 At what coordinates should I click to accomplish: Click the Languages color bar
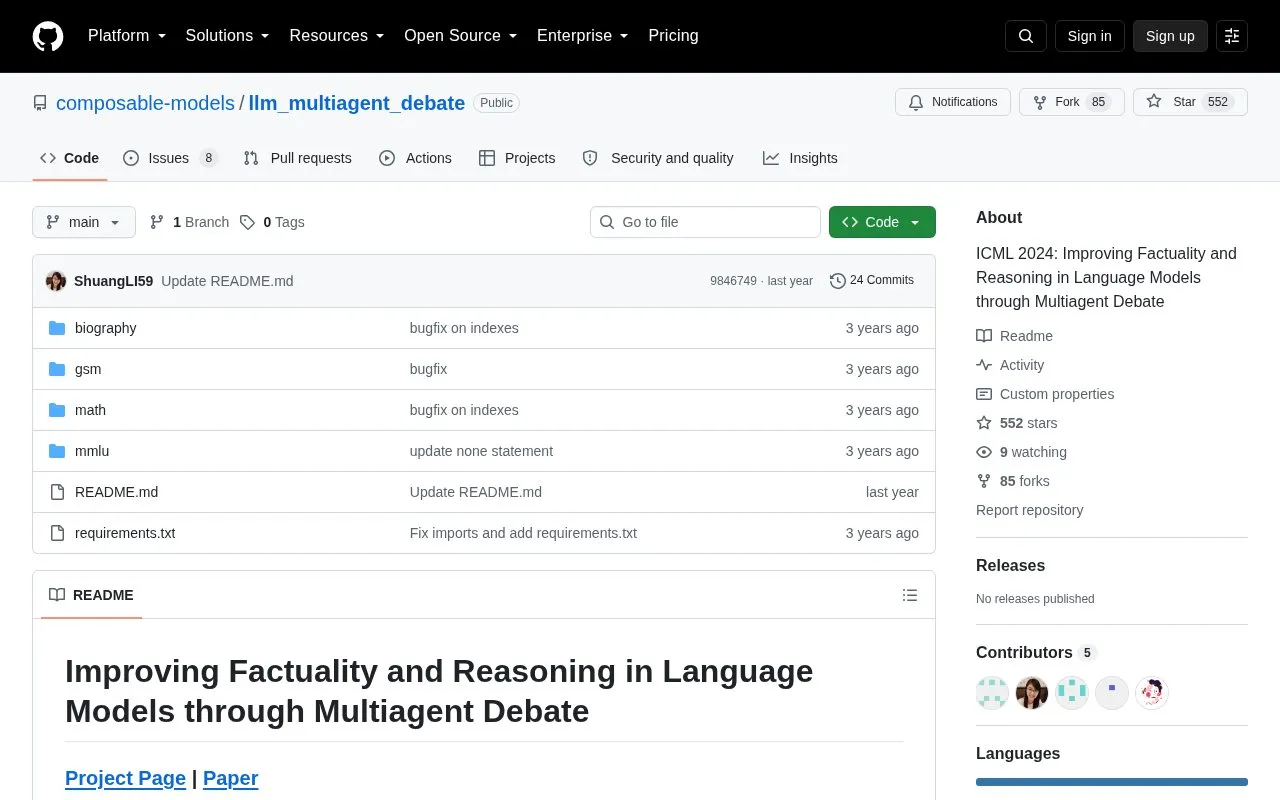point(1112,782)
